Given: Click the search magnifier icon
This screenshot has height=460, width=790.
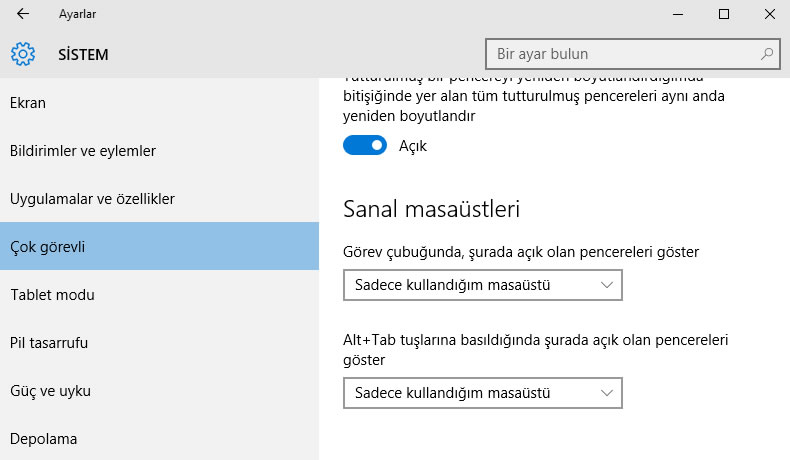Looking at the screenshot, I should pyautogui.click(x=767, y=53).
